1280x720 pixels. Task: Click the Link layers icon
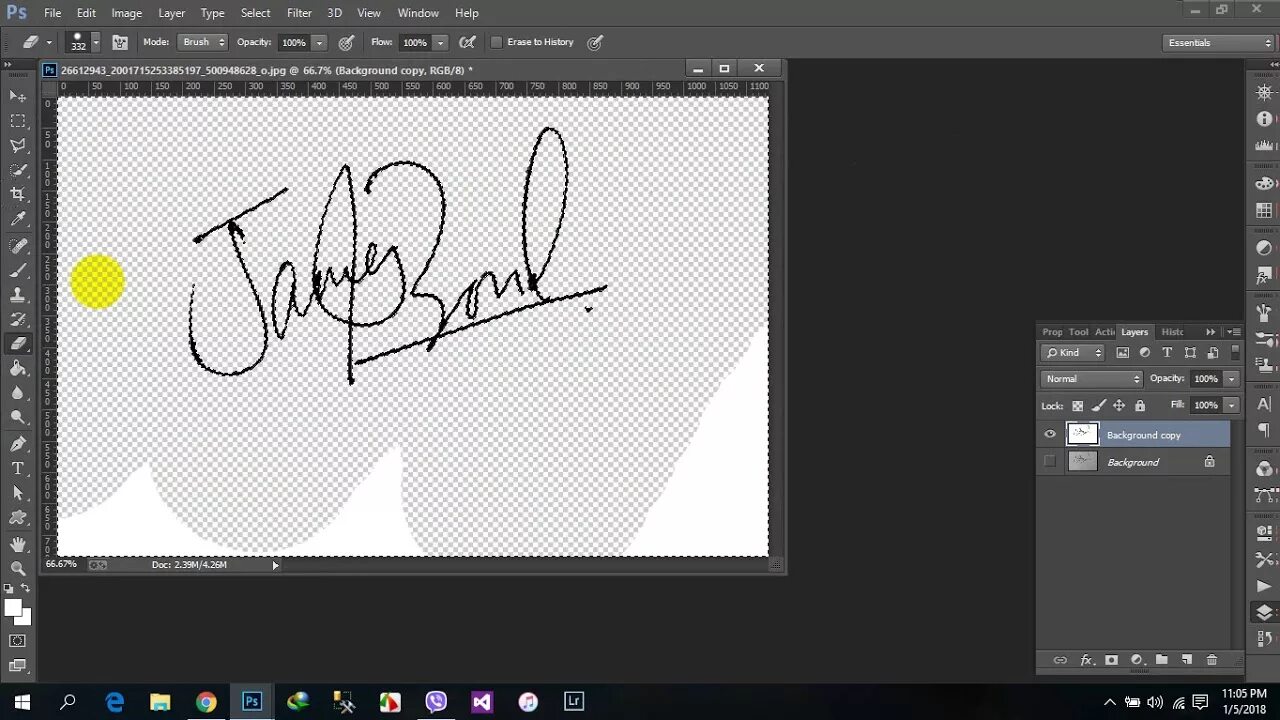point(1060,660)
